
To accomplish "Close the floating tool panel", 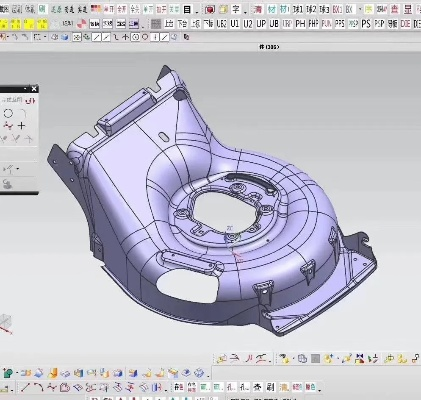I will pyautogui.click(x=34, y=89).
